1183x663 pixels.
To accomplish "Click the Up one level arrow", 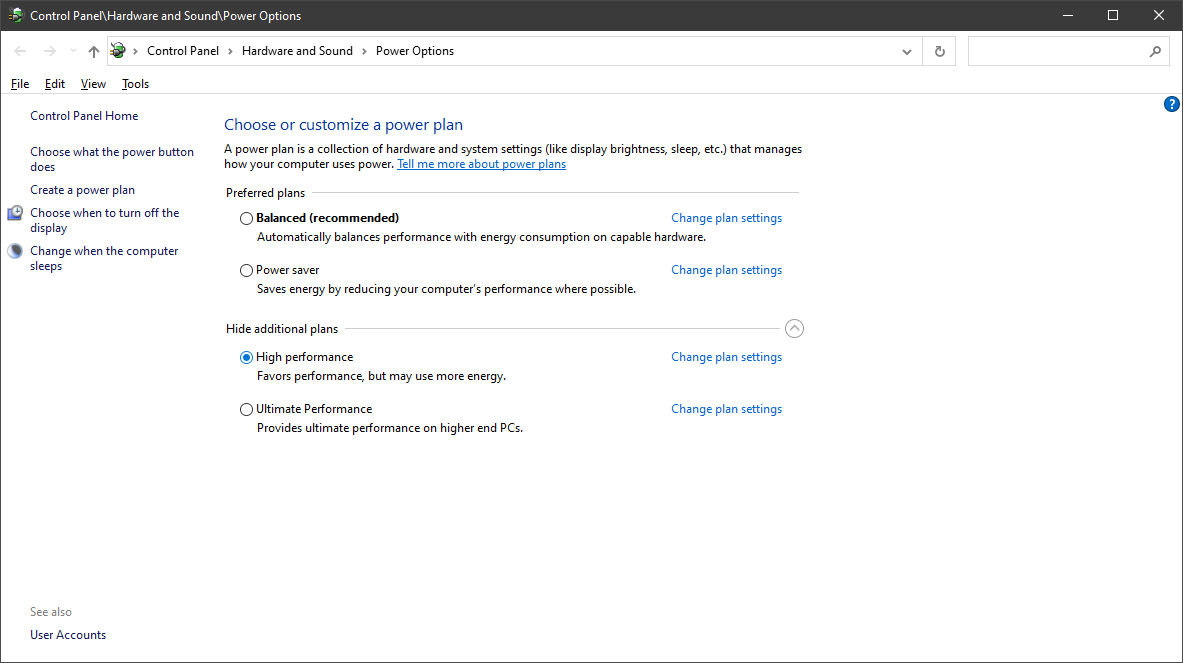I will click(x=93, y=50).
